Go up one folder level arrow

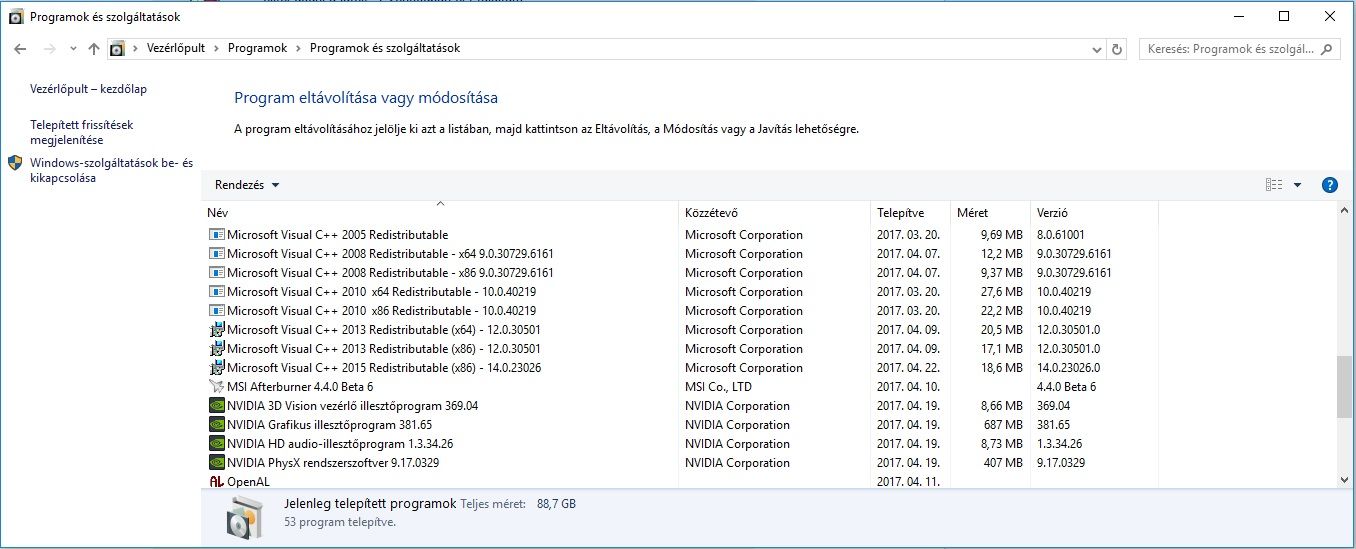click(x=94, y=49)
